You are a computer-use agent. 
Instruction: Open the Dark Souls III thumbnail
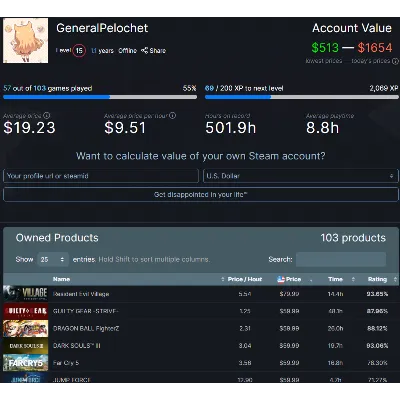25,346
